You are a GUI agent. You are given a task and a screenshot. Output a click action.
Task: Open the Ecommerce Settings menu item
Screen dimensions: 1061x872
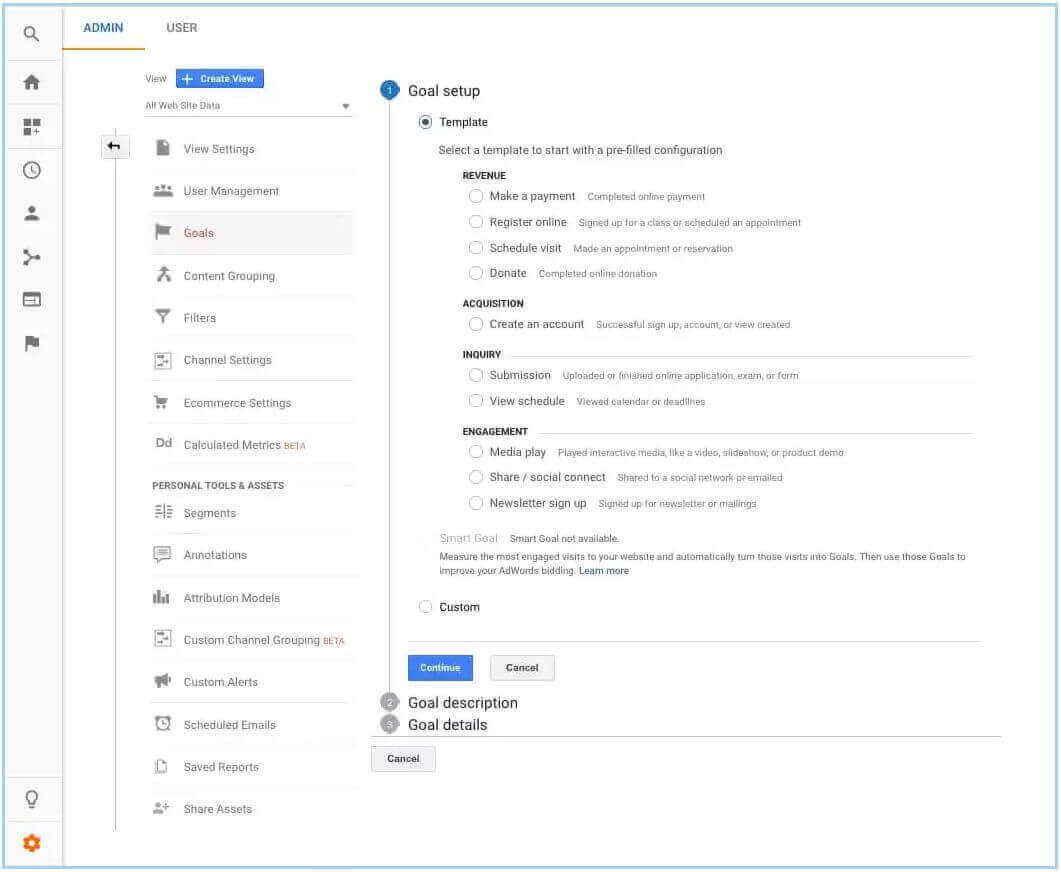(237, 402)
